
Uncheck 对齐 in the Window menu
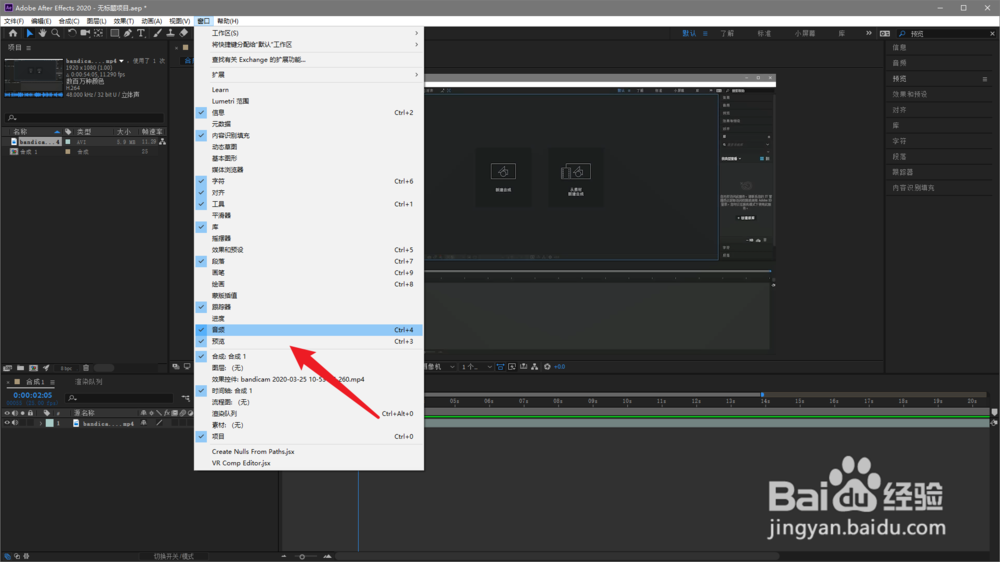pos(309,193)
